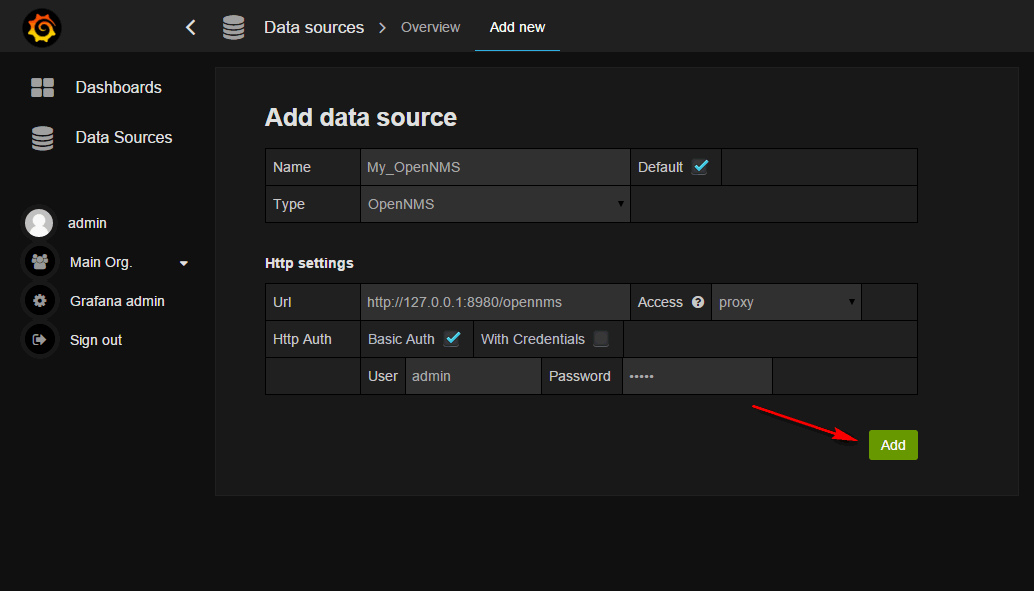Click the green Add button
The image size is (1034, 591).
coord(893,445)
